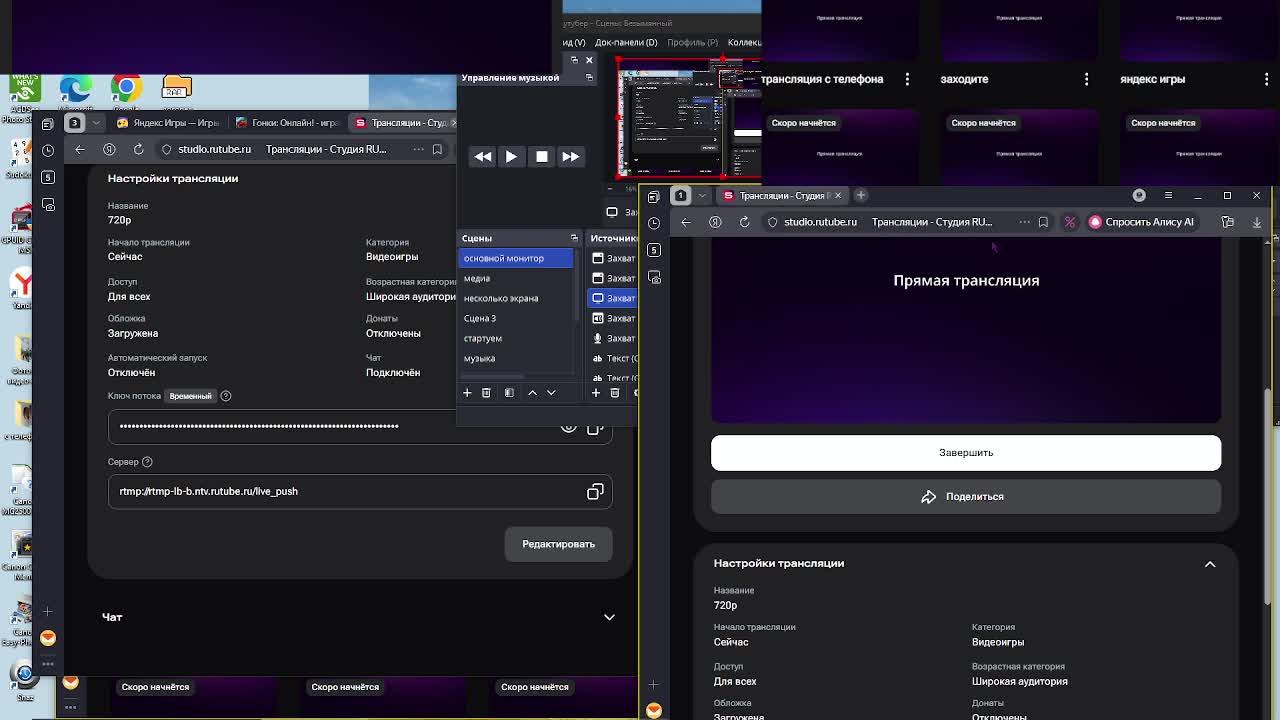Move selected OBS scene down
Screen dimensions: 1280x720
[551, 393]
